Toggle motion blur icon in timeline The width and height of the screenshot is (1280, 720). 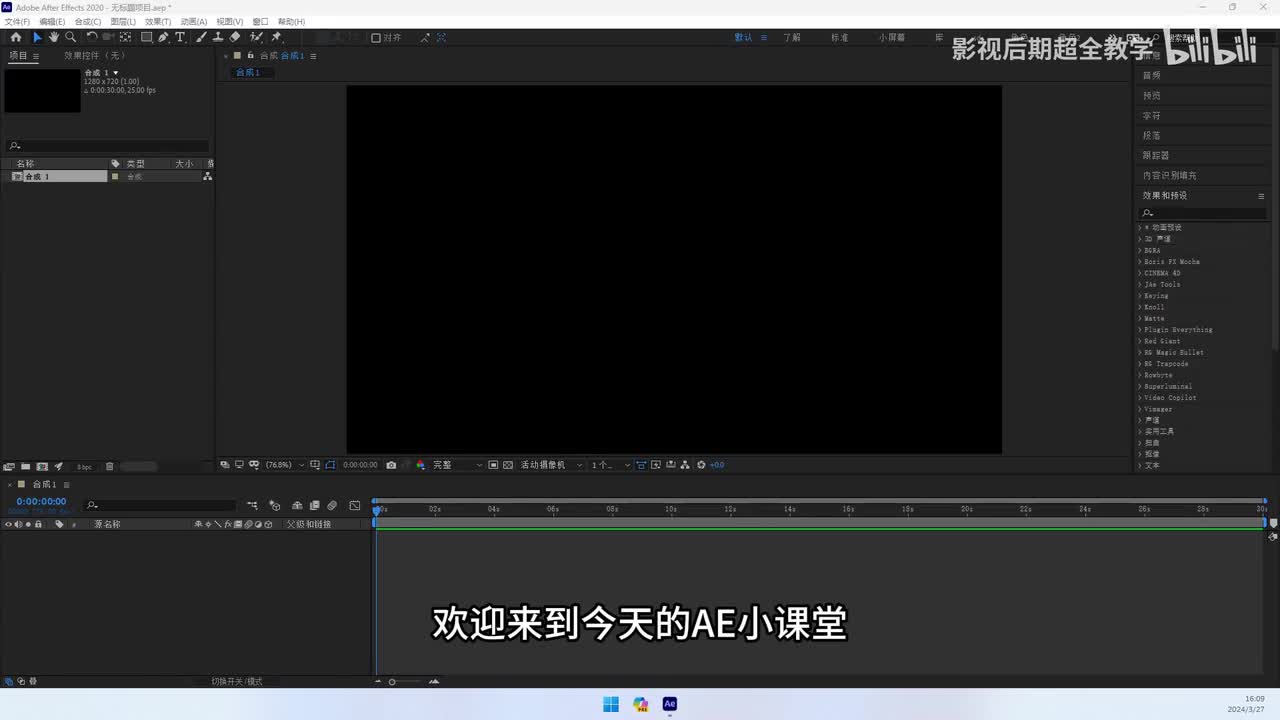click(x=332, y=506)
